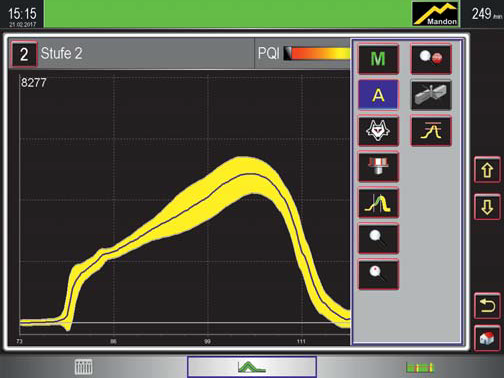Open the bar status tab at bottom right

tap(420, 367)
